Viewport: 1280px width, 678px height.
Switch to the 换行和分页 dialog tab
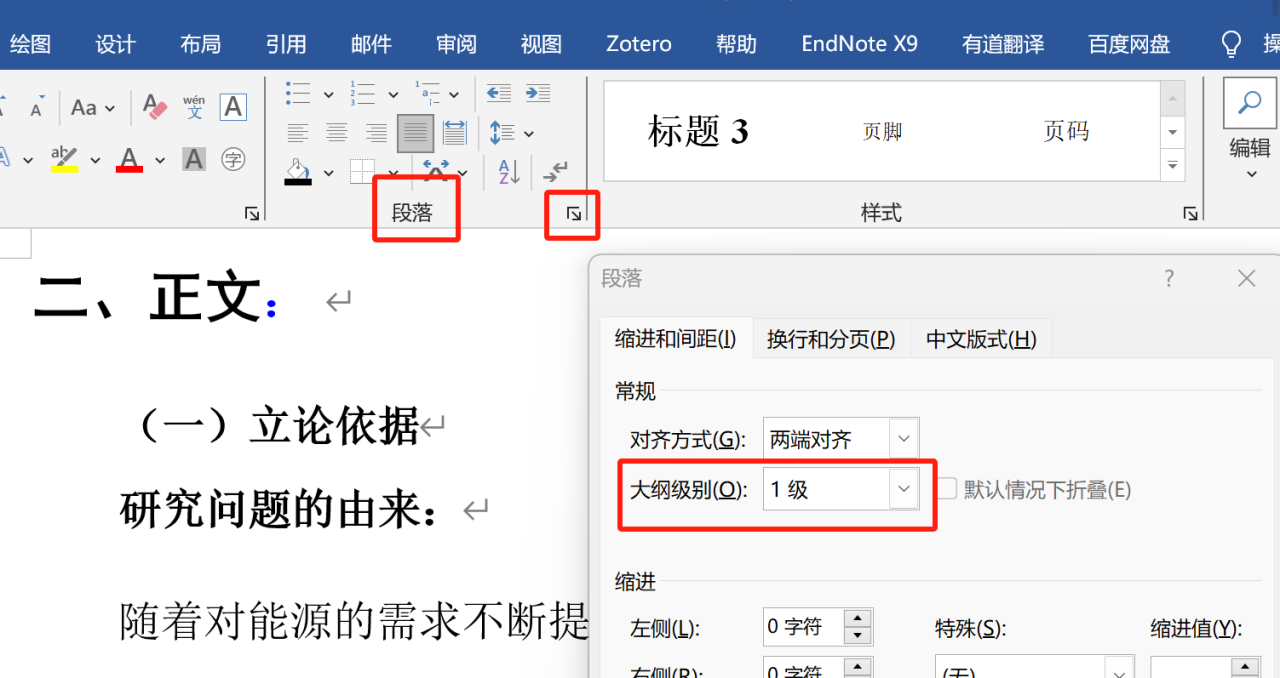(x=831, y=339)
